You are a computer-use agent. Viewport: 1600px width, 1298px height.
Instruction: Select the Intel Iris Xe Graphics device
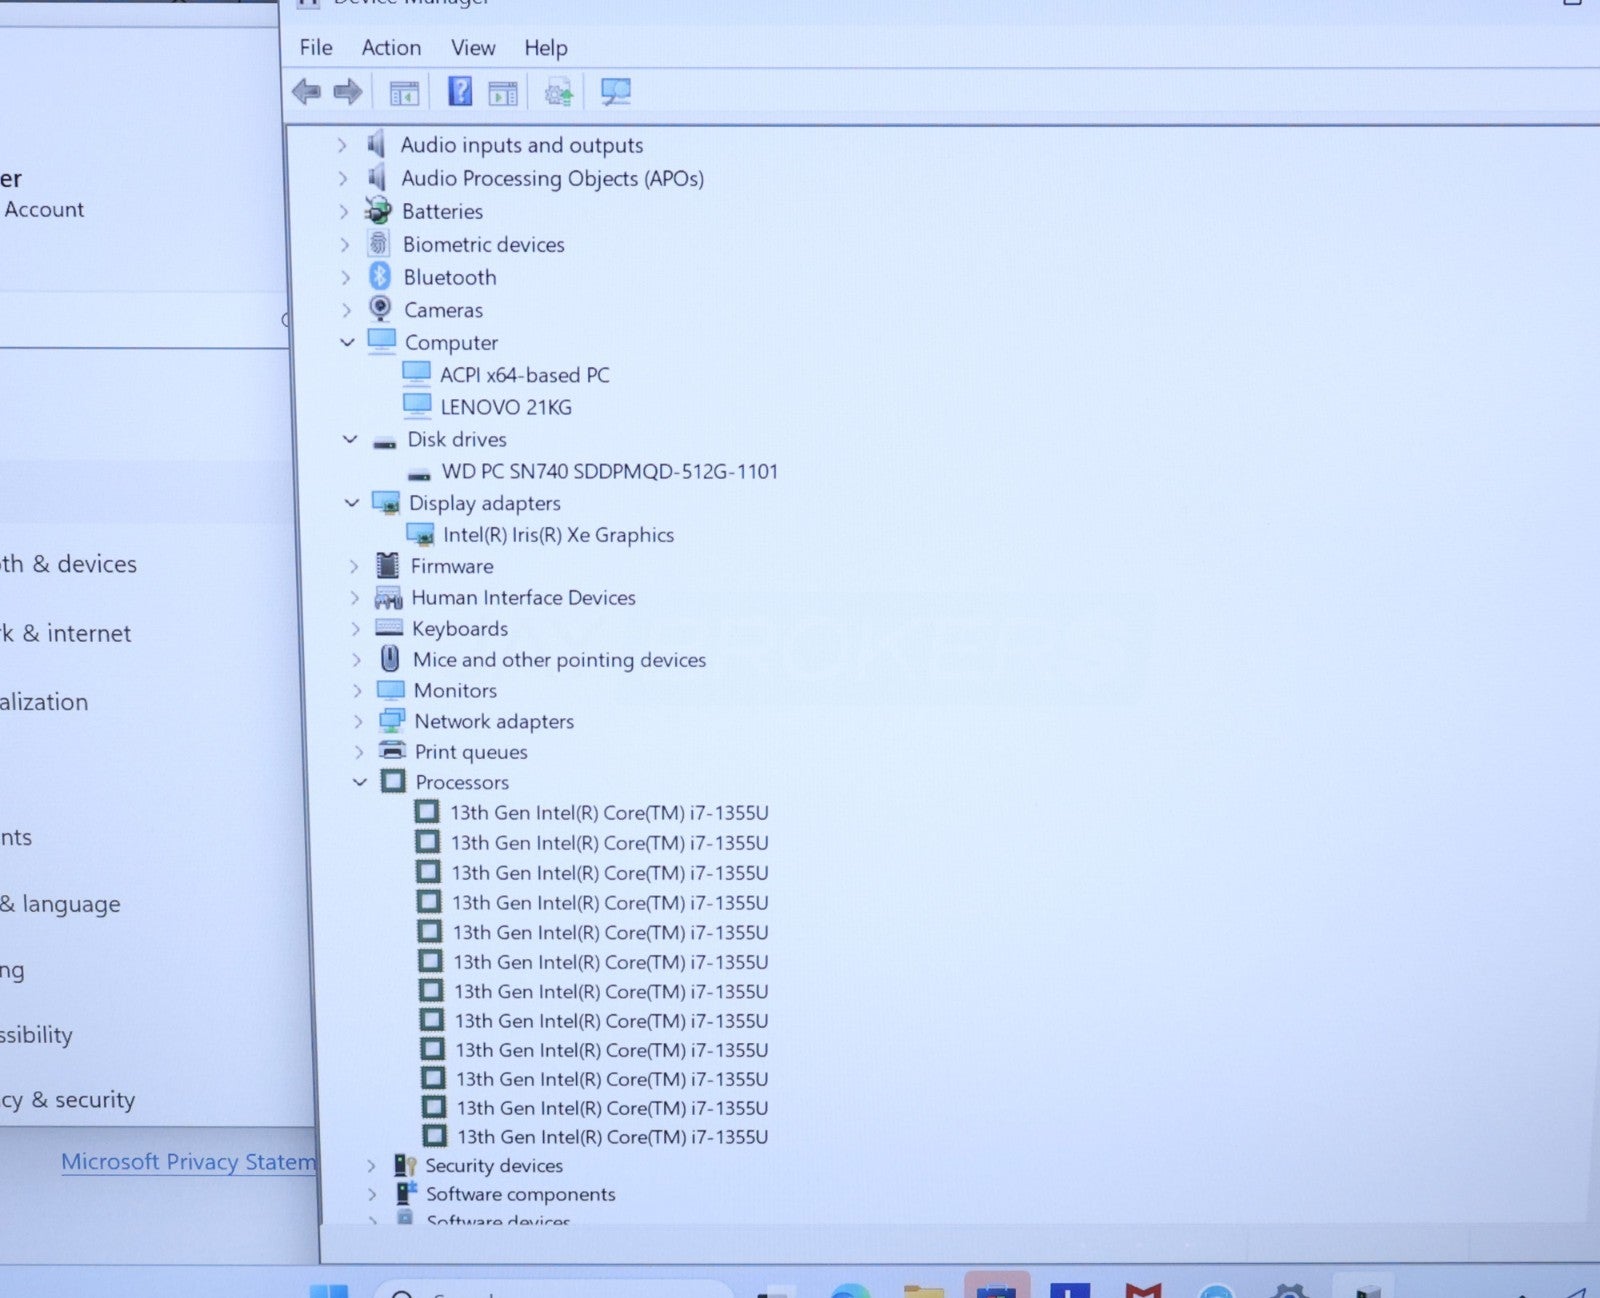(x=557, y=535)
